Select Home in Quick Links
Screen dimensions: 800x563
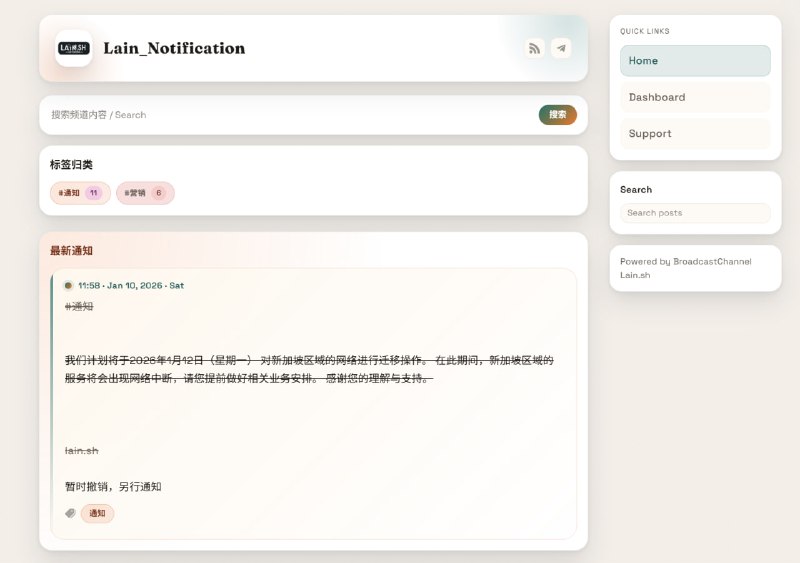click(x=695, y=61)
